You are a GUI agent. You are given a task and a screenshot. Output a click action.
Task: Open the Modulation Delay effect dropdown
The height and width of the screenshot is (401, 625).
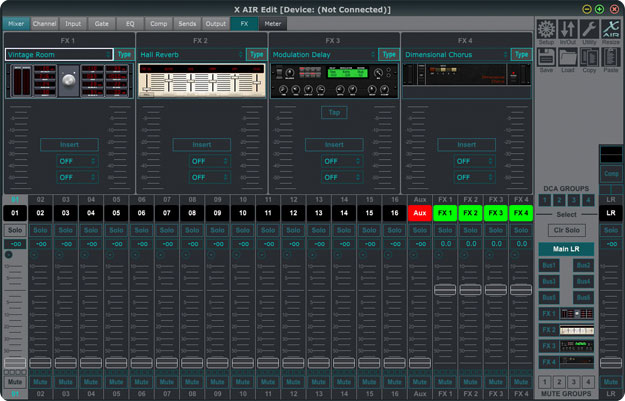[x=324, y=55]
